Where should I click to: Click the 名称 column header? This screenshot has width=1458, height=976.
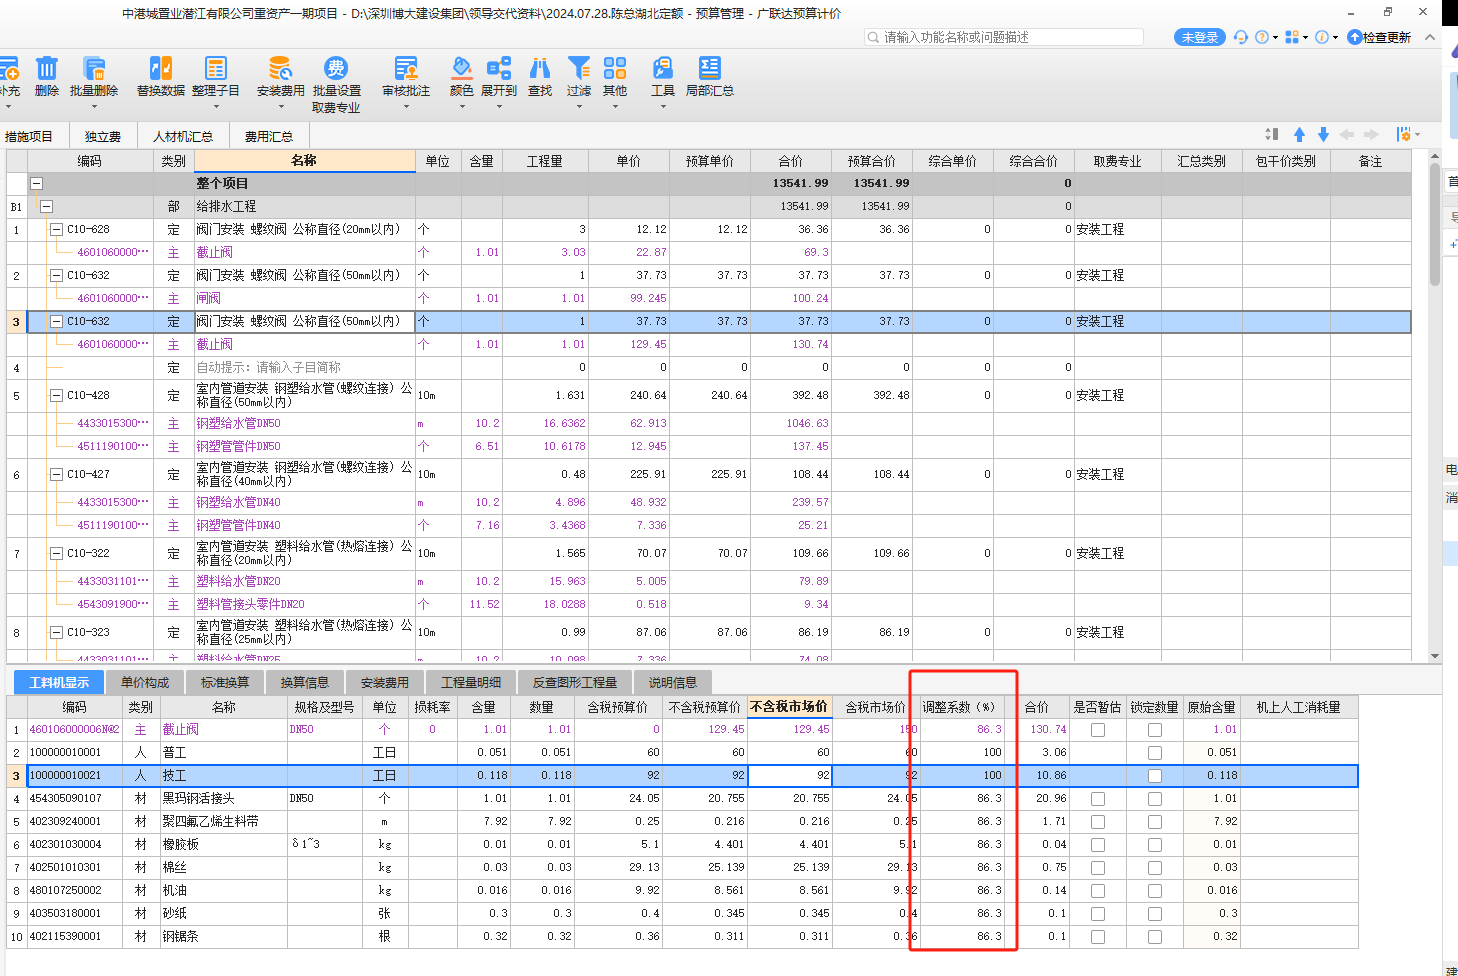click(x=304, y=161)
